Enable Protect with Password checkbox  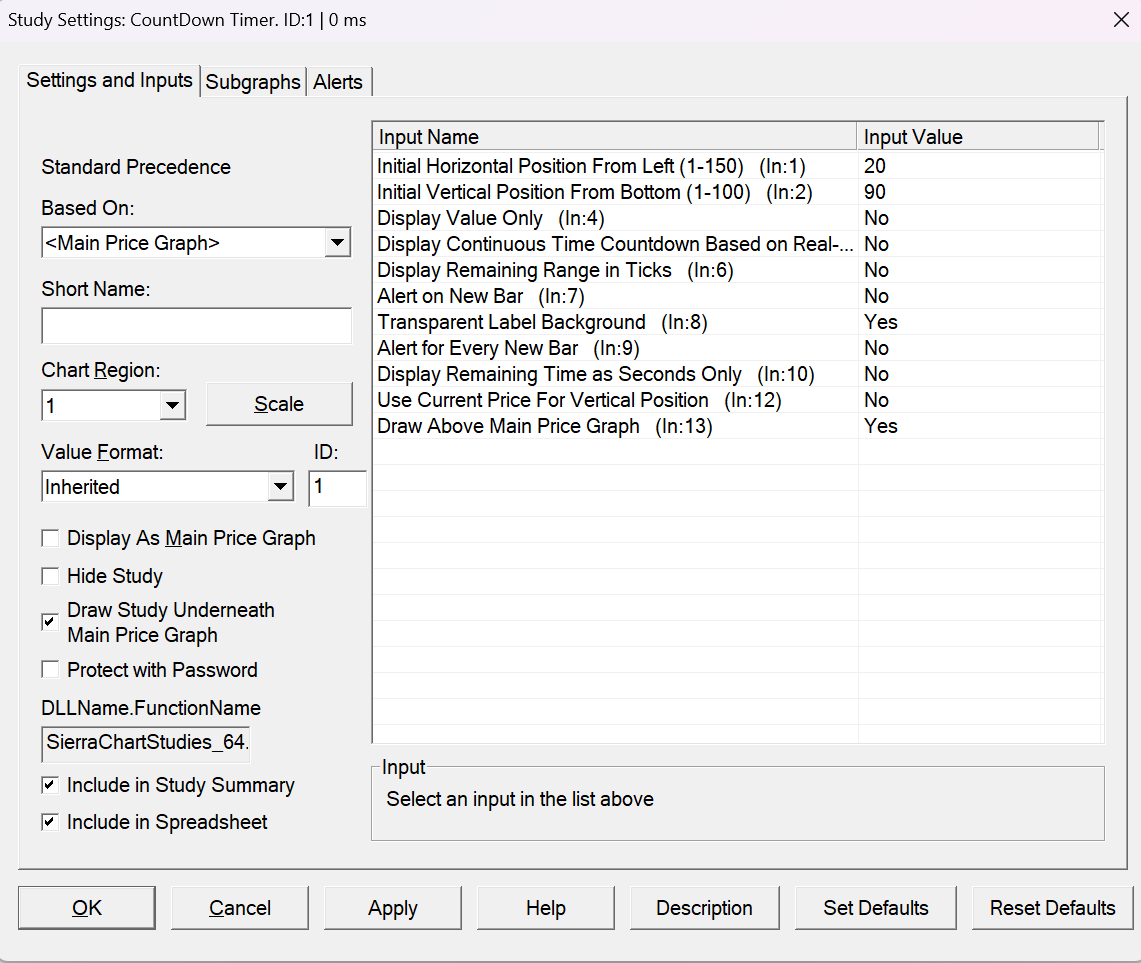coord(50,671)
